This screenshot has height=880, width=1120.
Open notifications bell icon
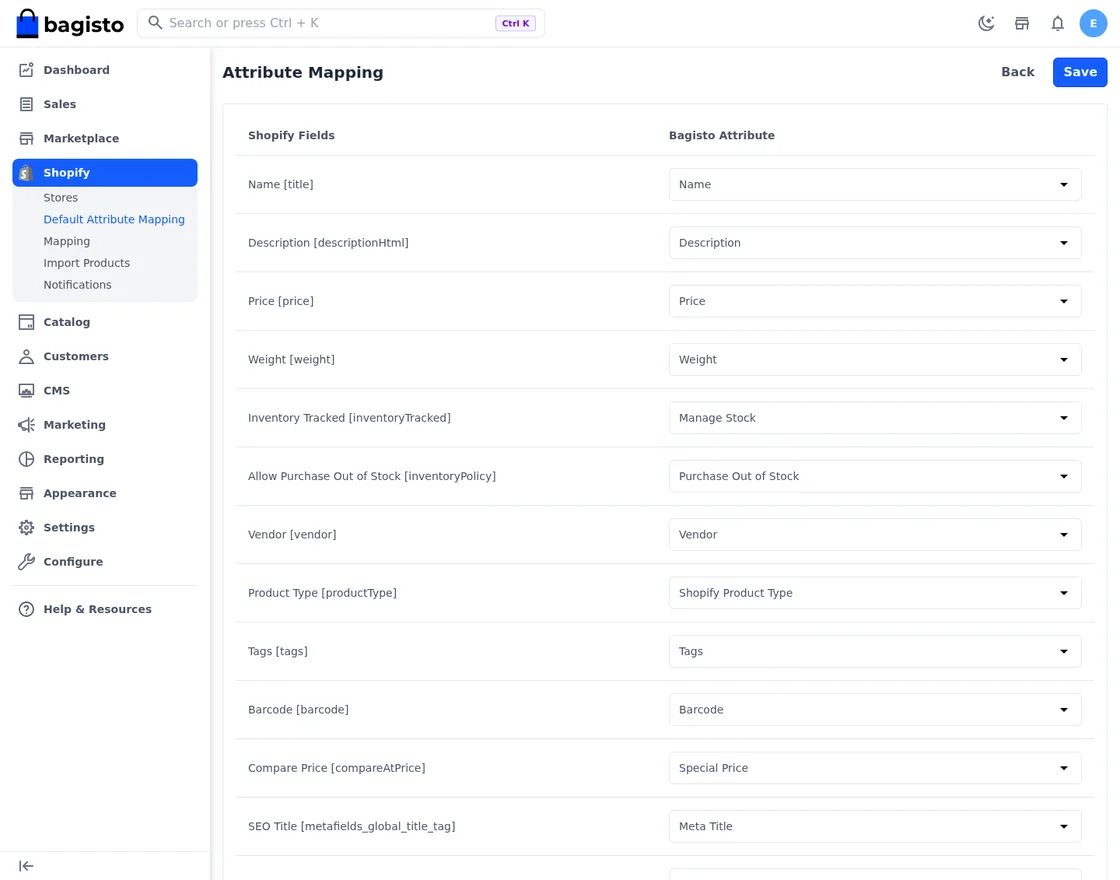pyautogui.click(x=1058, y=24)
